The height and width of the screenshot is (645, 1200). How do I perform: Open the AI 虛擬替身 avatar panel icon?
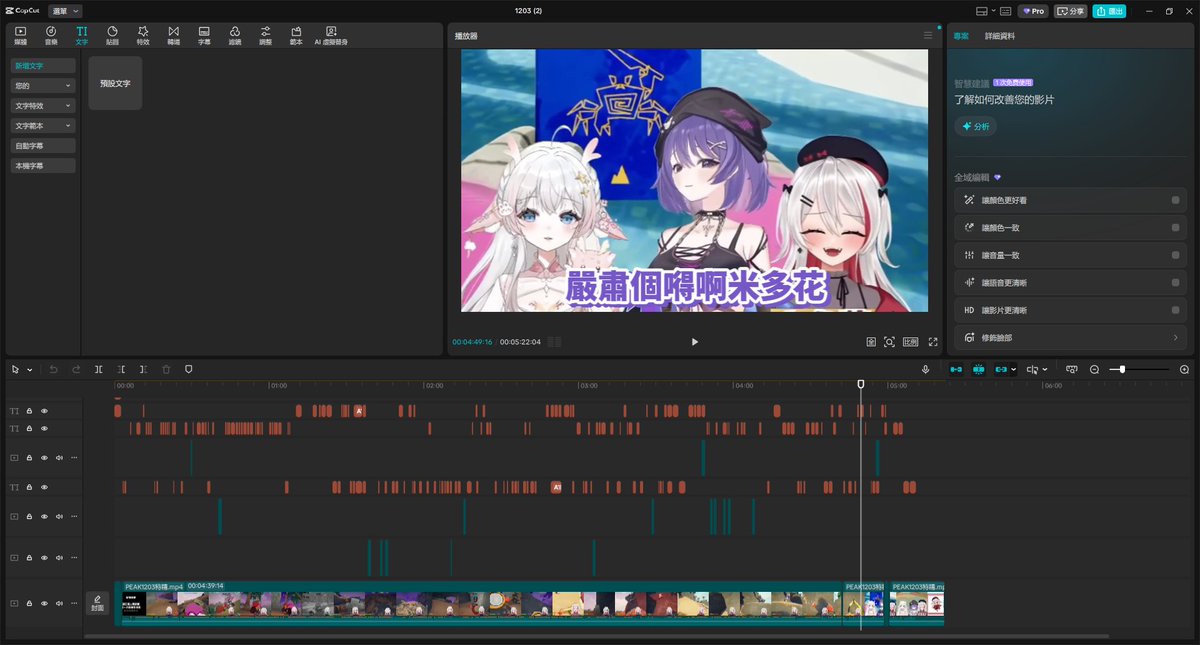pos(331,36)
